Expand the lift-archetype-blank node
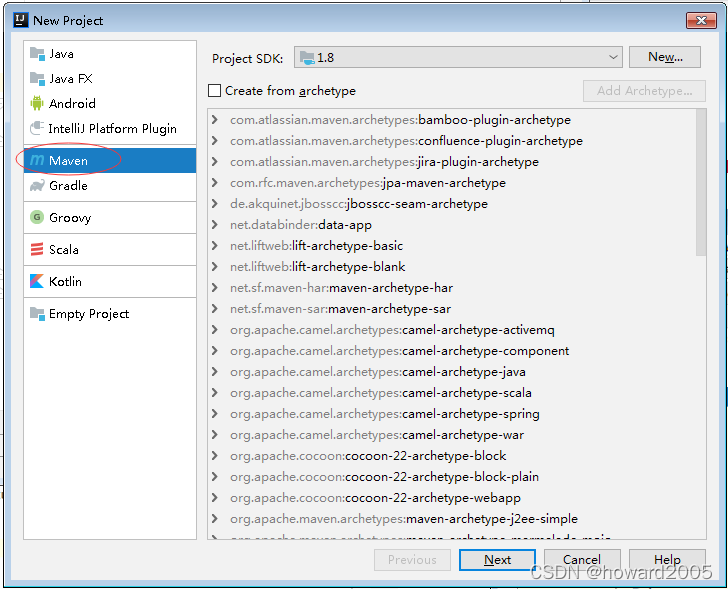The height and width of the screenshot is (589, 728). pos(214,267)
